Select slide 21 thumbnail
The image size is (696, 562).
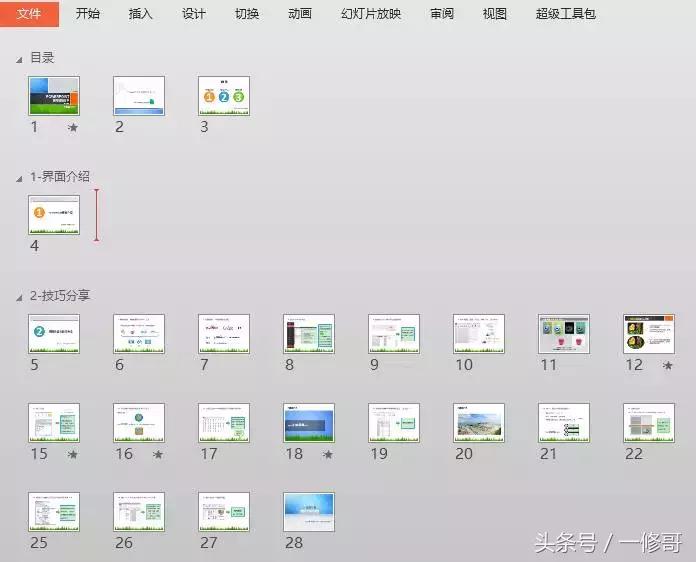[564, 423]
